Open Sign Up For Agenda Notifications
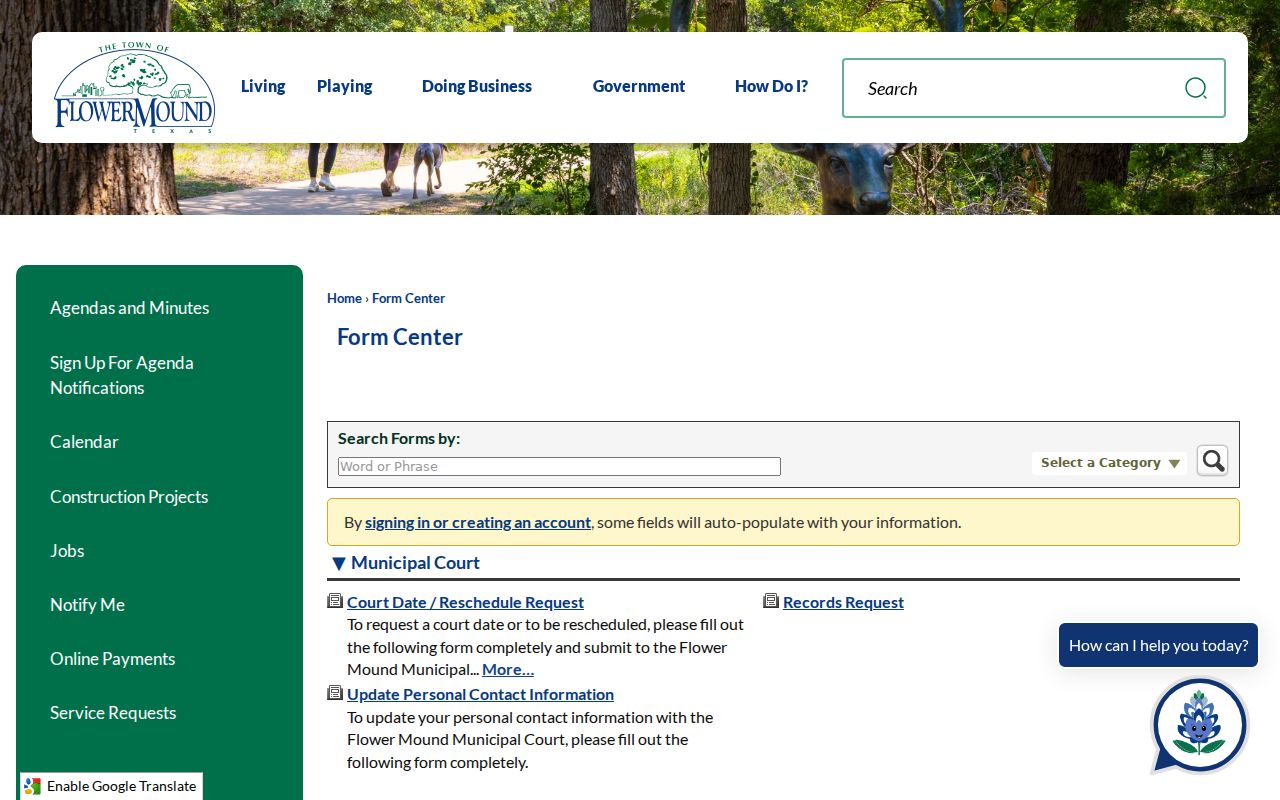The height and width of the screenshot is (800, 1280). click(122, 375)
